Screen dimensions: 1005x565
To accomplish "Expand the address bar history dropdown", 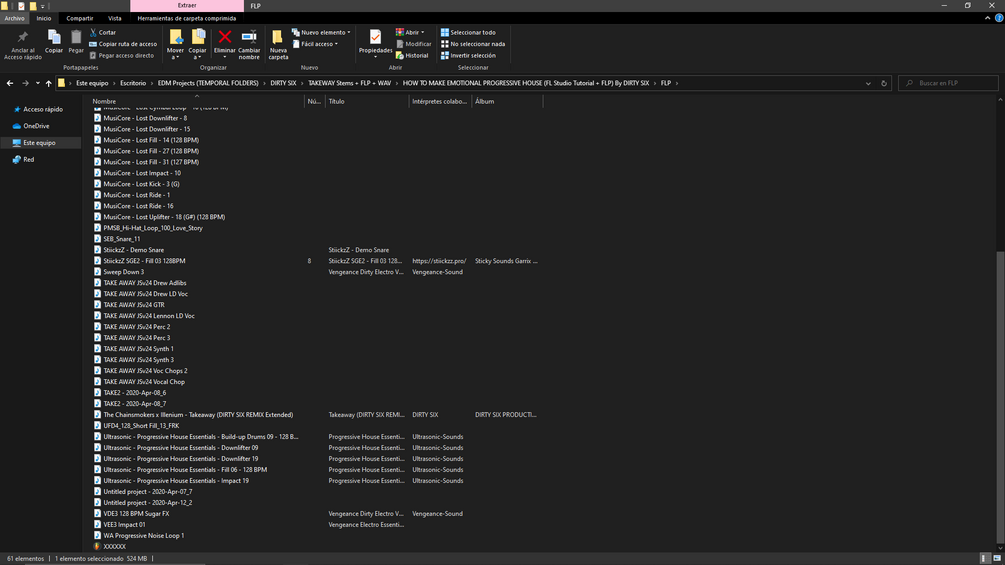I will click(x=868, y=83).
